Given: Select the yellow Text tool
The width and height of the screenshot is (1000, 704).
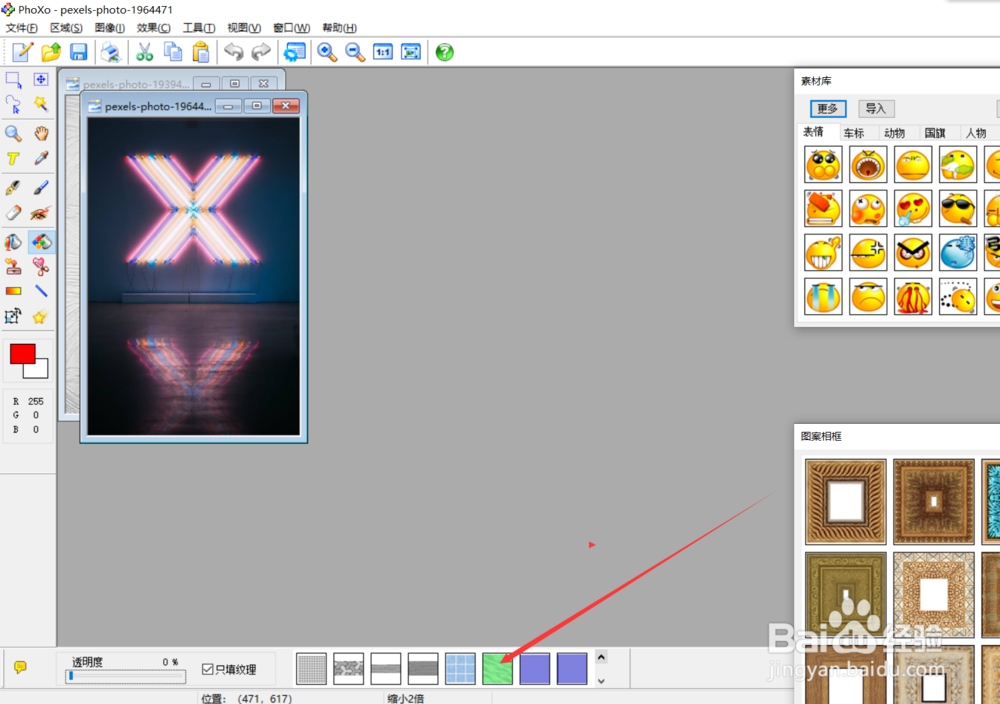Looking at the screenshot, I should click(13, 159).
